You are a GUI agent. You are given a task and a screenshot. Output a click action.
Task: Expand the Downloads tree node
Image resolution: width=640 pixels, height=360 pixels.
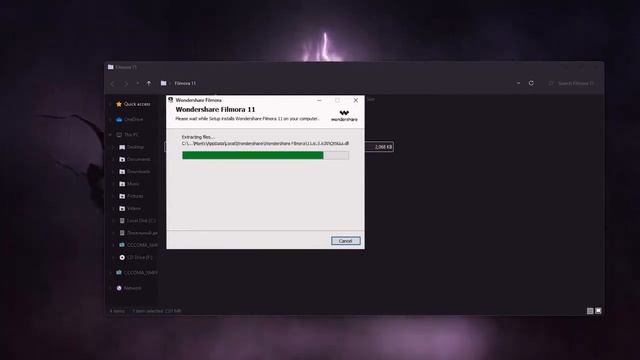tap(114, 171)
